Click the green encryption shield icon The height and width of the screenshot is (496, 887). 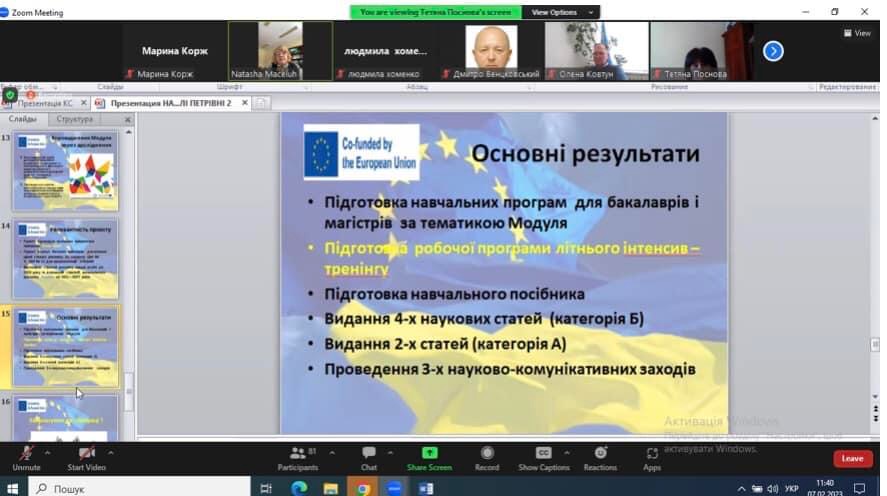10,95
